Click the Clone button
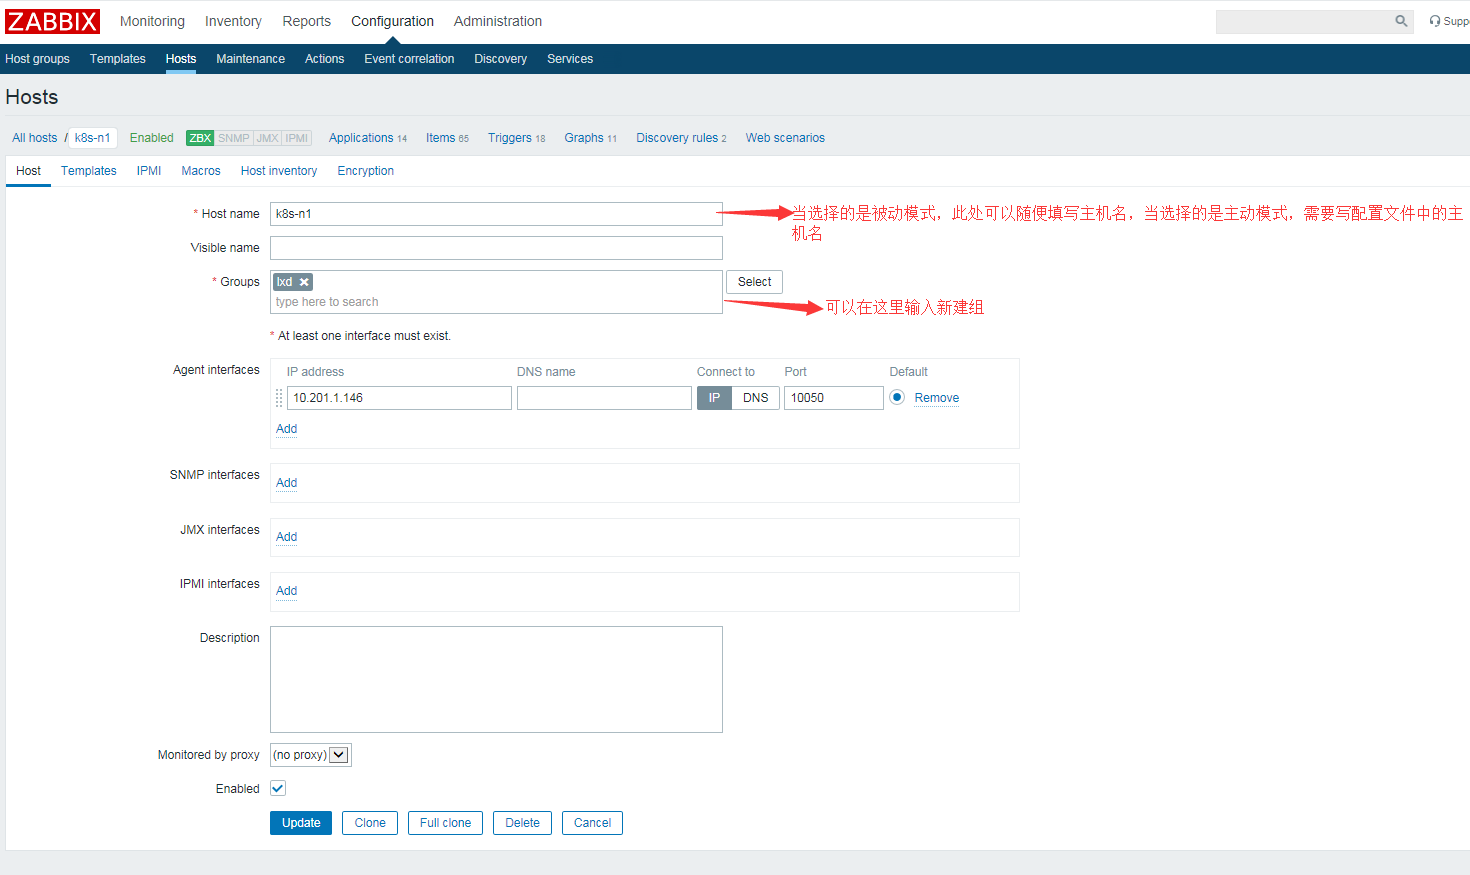 click(370, 823)
